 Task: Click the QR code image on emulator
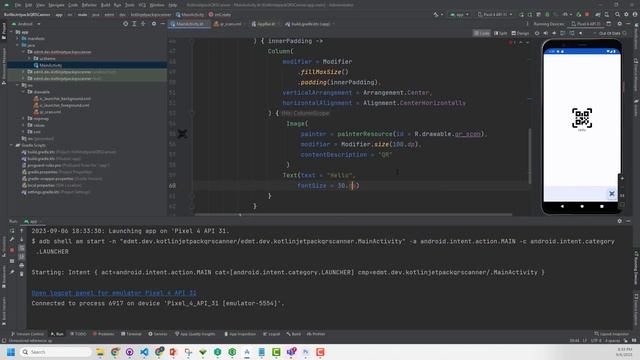point(582,118)
